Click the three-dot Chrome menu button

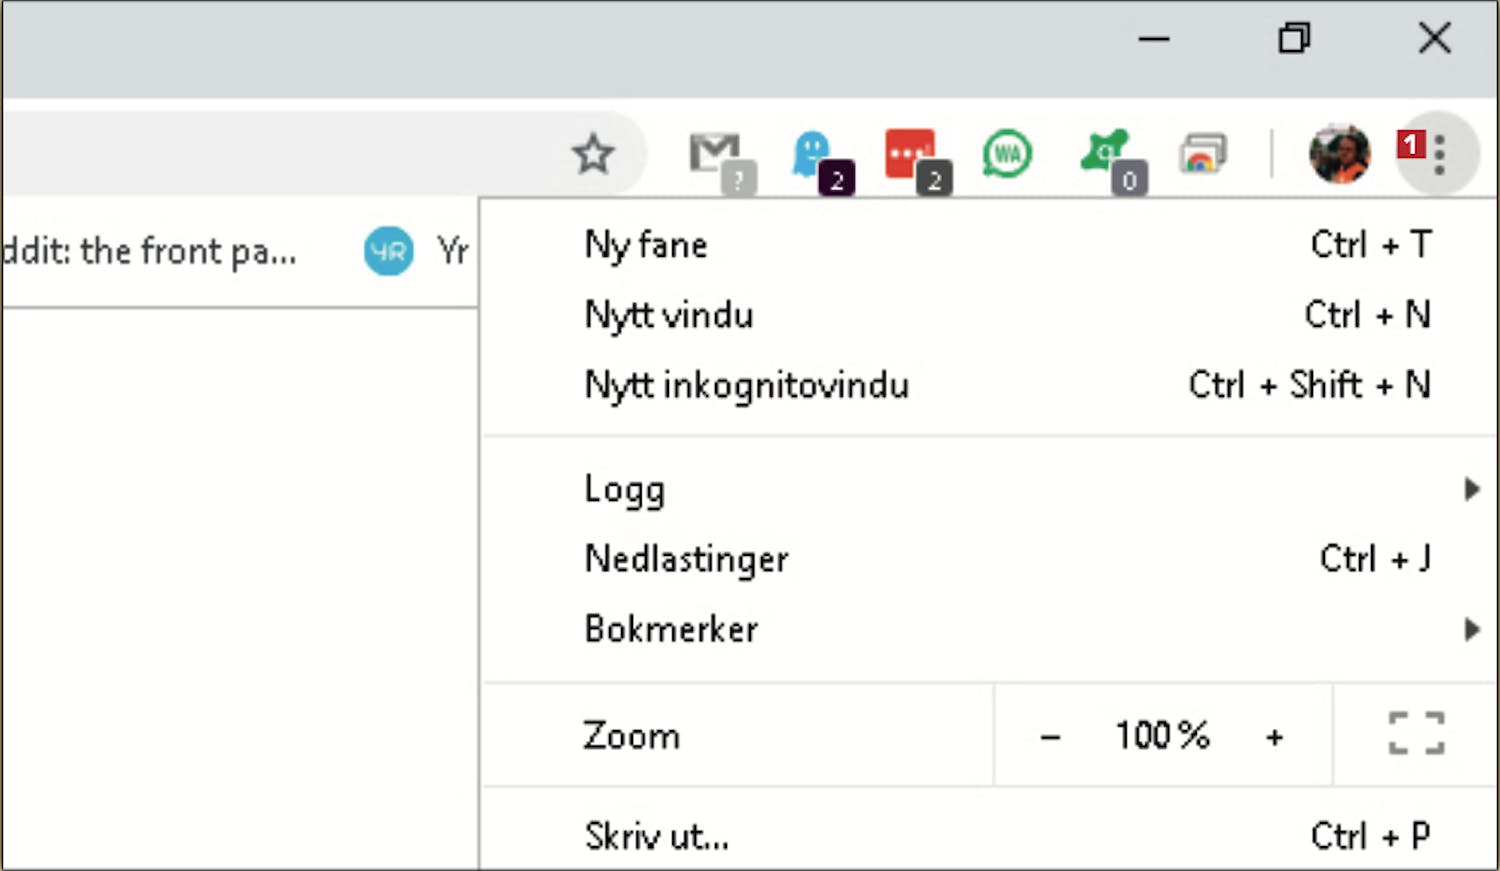(1439, 155)
